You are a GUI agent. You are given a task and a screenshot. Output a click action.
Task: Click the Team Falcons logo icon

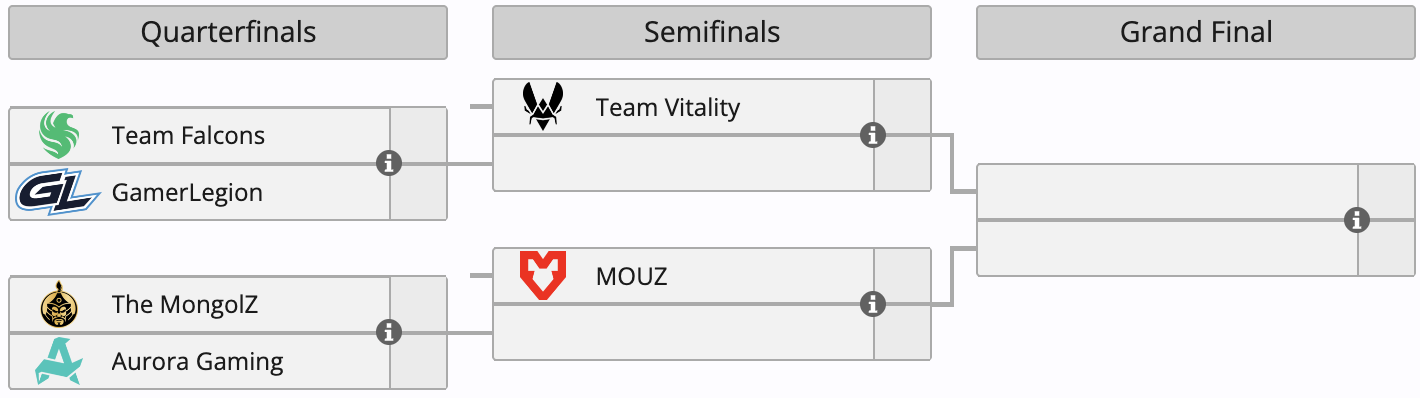[x=58, y=135]
